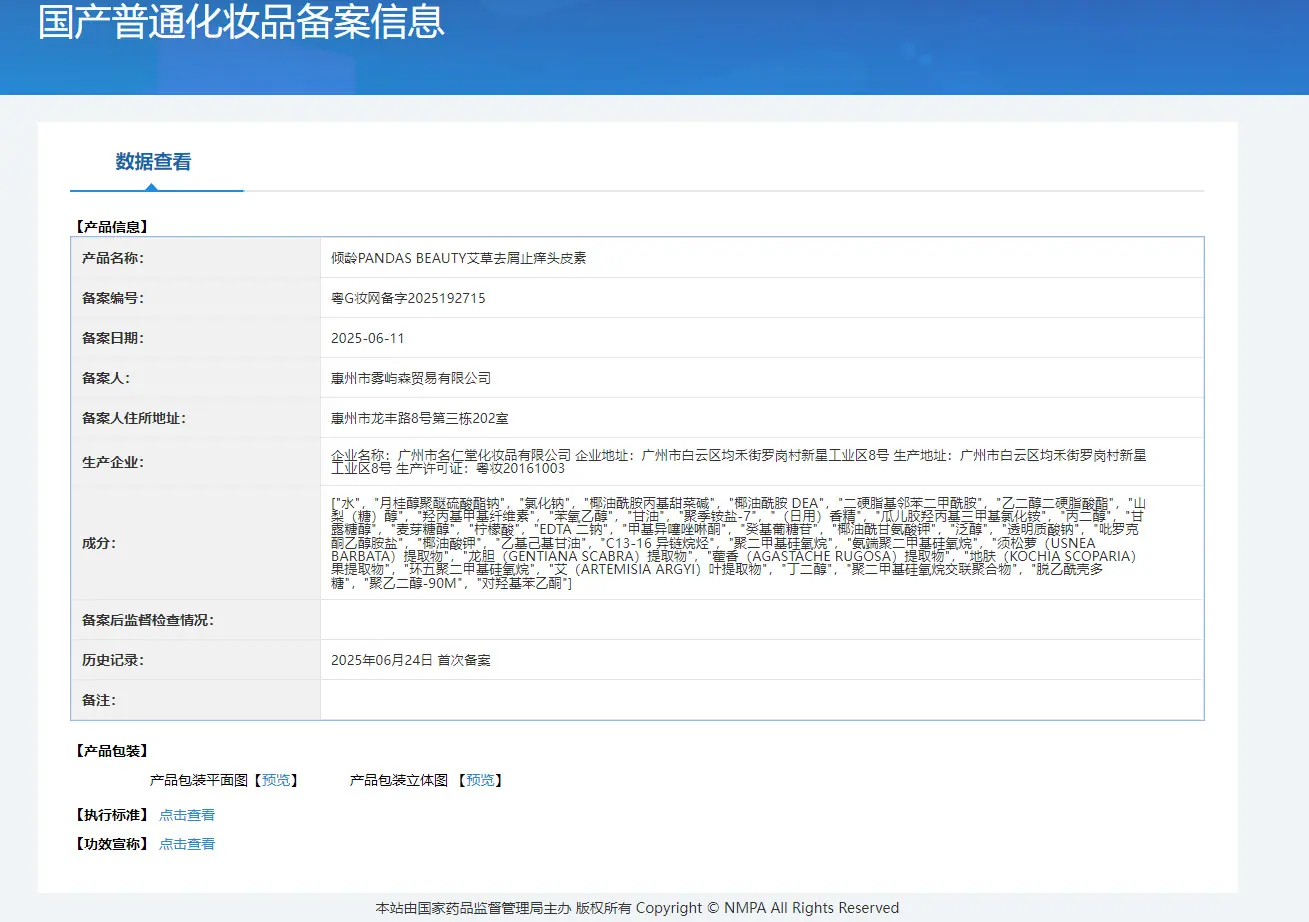This screenshot has height=922, width=1309.
Task: Click the 历史记录 row label
Action: click(x=113, y=660)
